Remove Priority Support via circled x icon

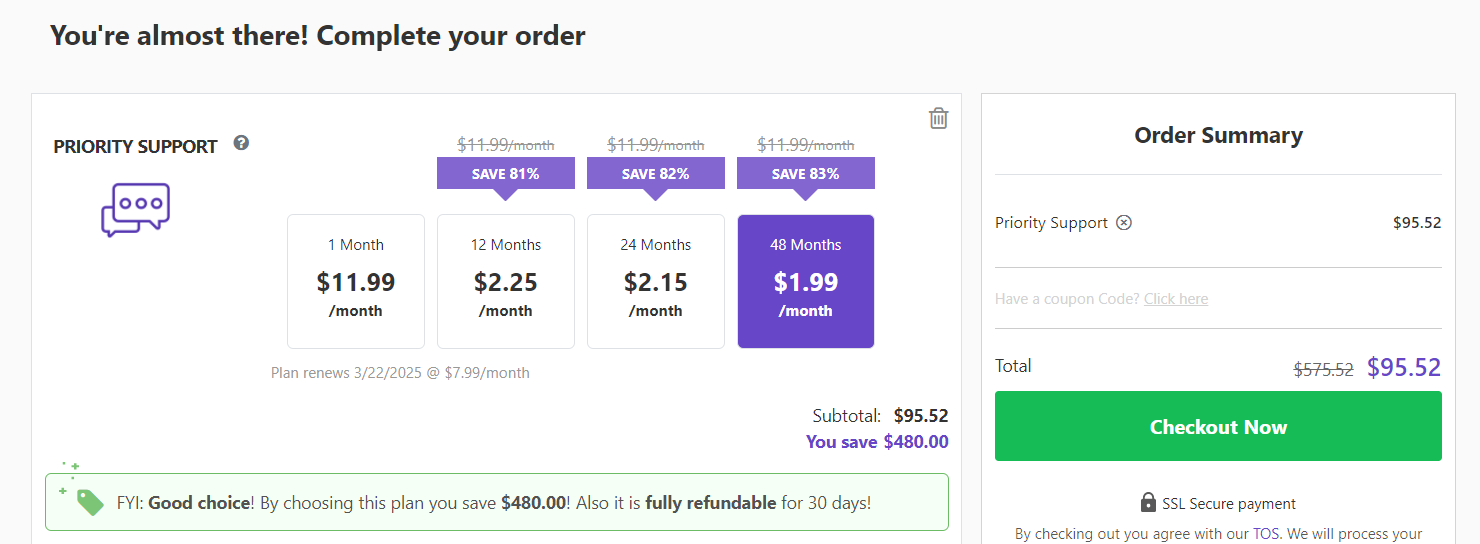(1124, 223)
